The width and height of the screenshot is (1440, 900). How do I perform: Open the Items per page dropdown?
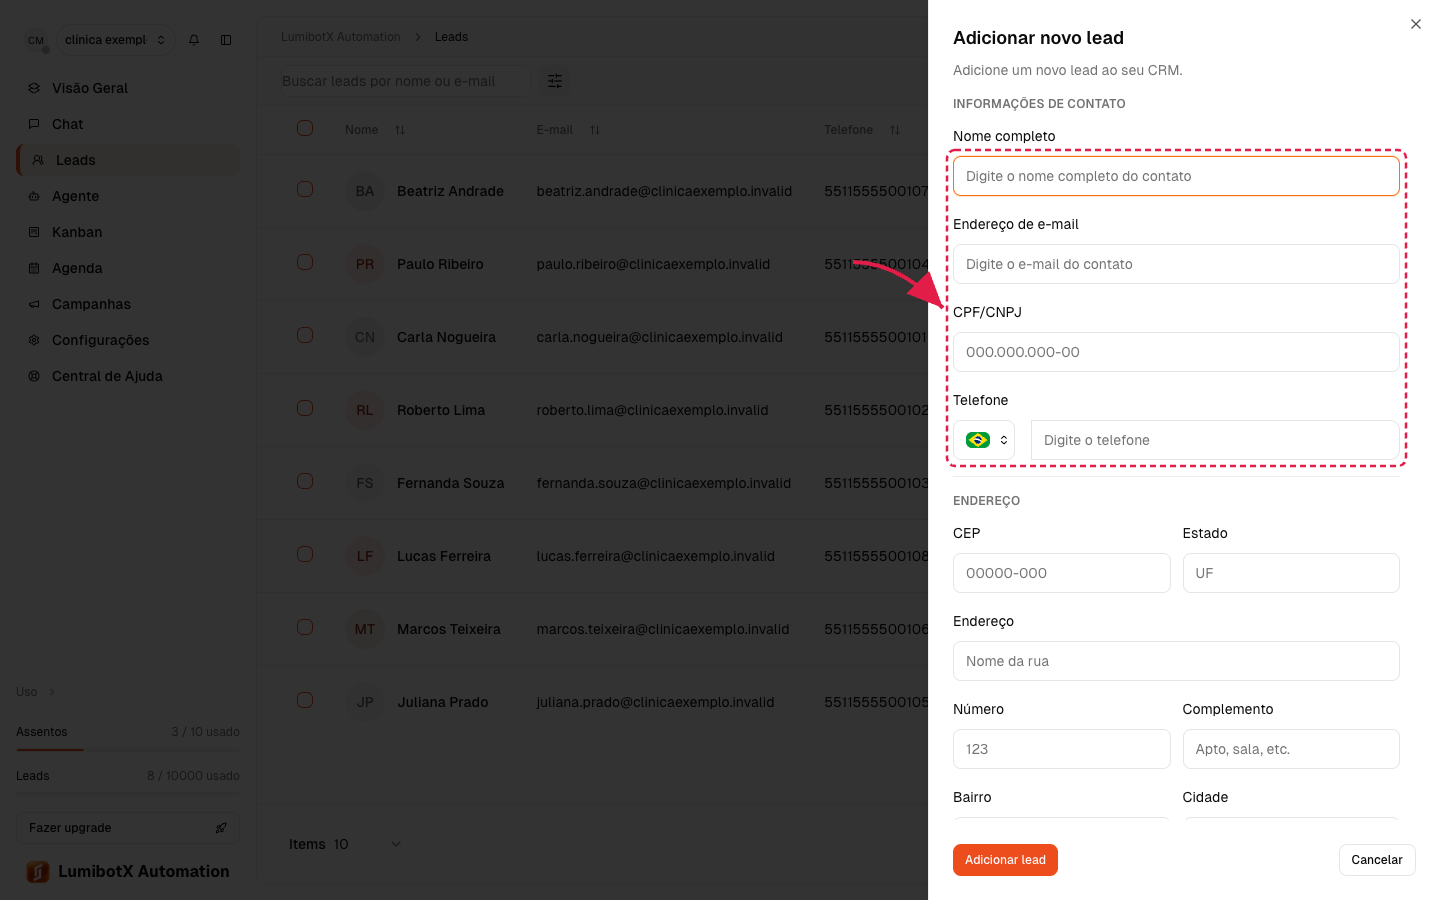pos(368,844)
